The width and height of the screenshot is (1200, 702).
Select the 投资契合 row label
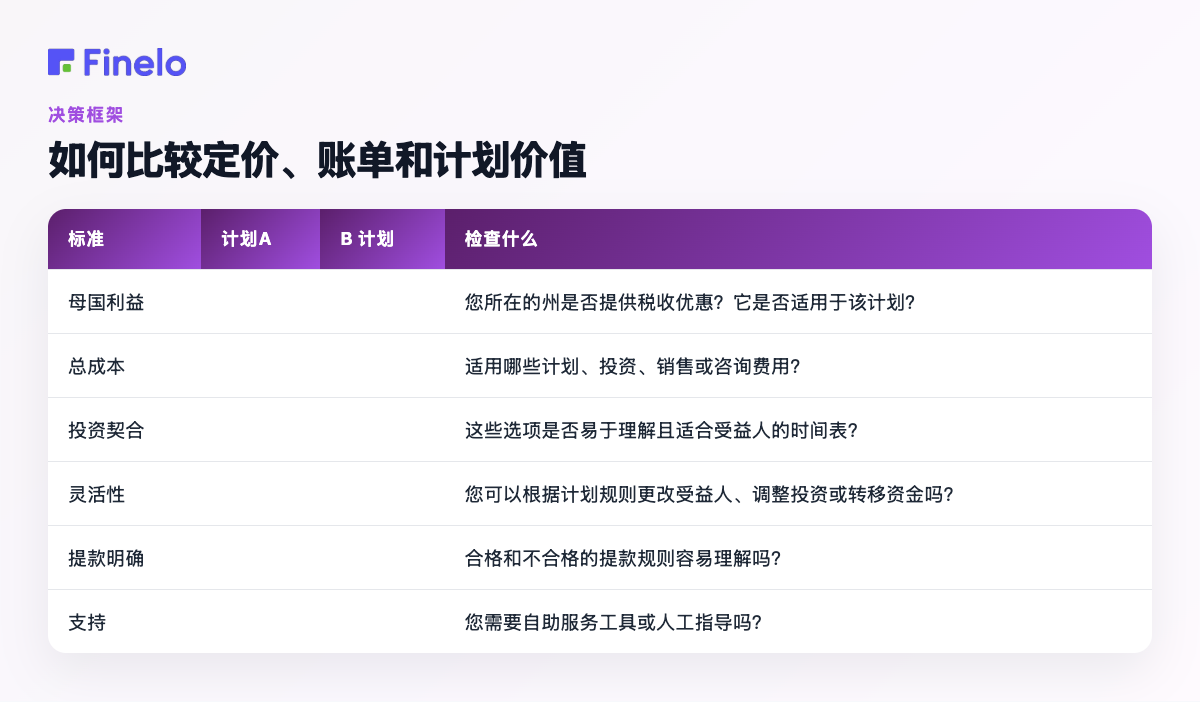pyautogui.click(x=106, y=430)
